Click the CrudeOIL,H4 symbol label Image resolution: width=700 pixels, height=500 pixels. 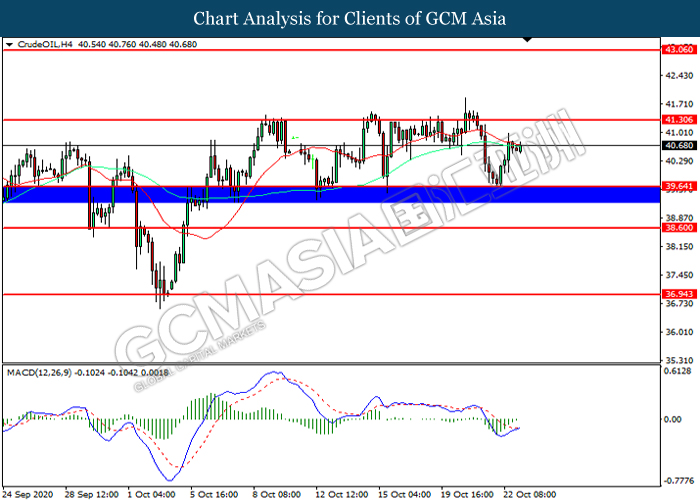pos(45,44)
